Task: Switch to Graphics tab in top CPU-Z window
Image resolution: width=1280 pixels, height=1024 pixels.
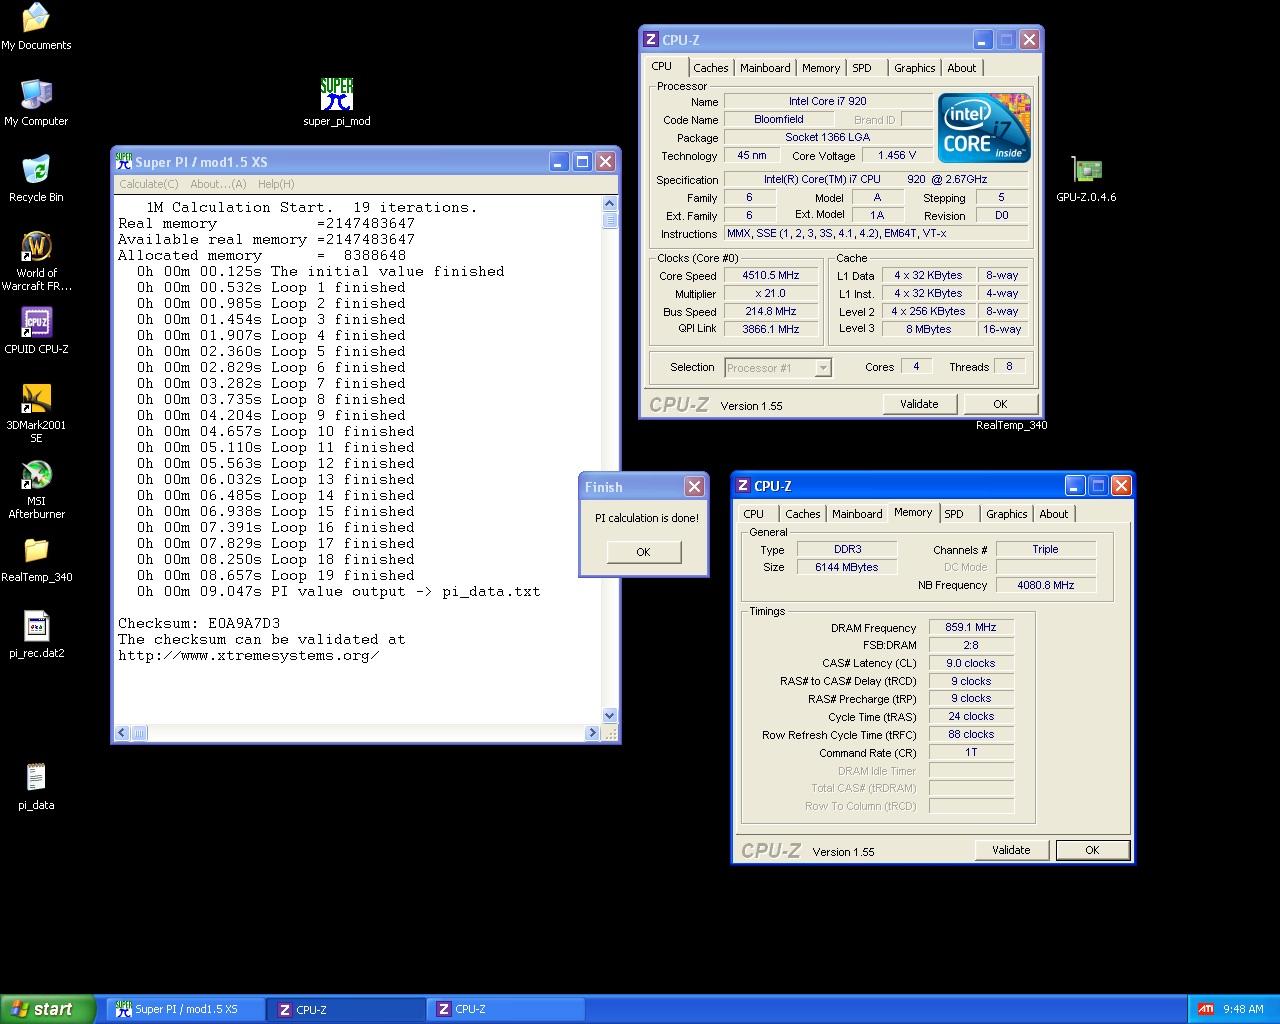Action: (915, 68)
